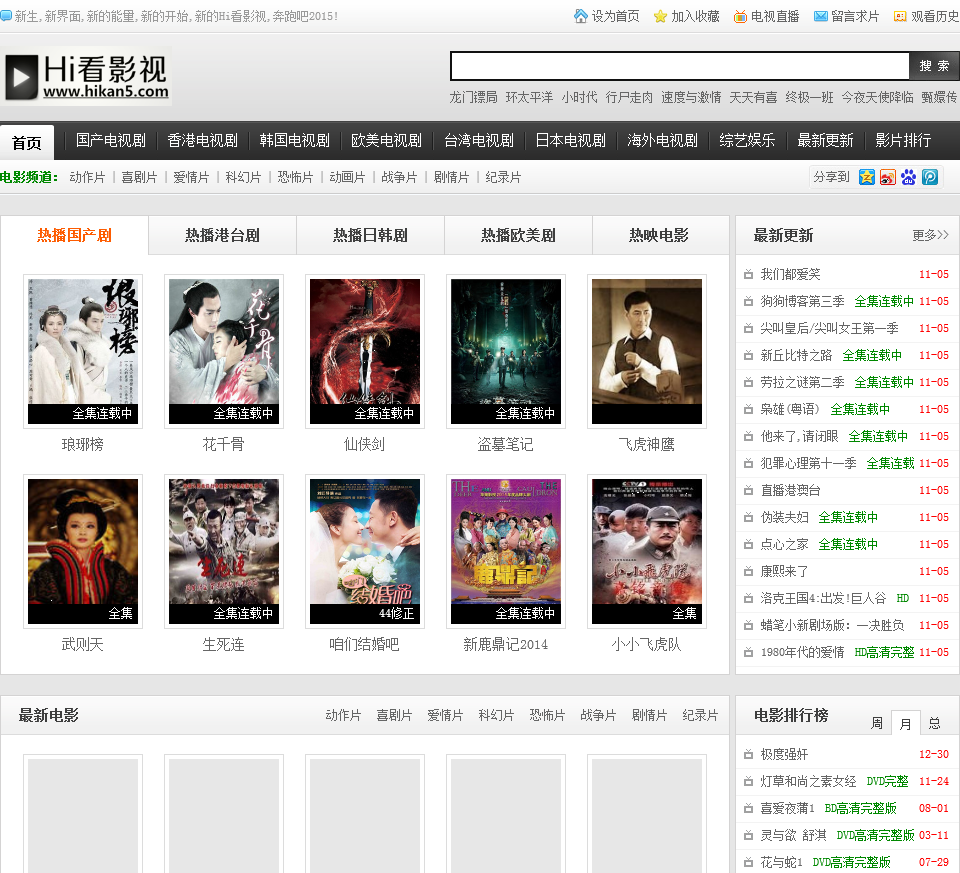
Task: Open the 飞虎神鹰 poster thumbnail
Action: [x=647, y=351]
